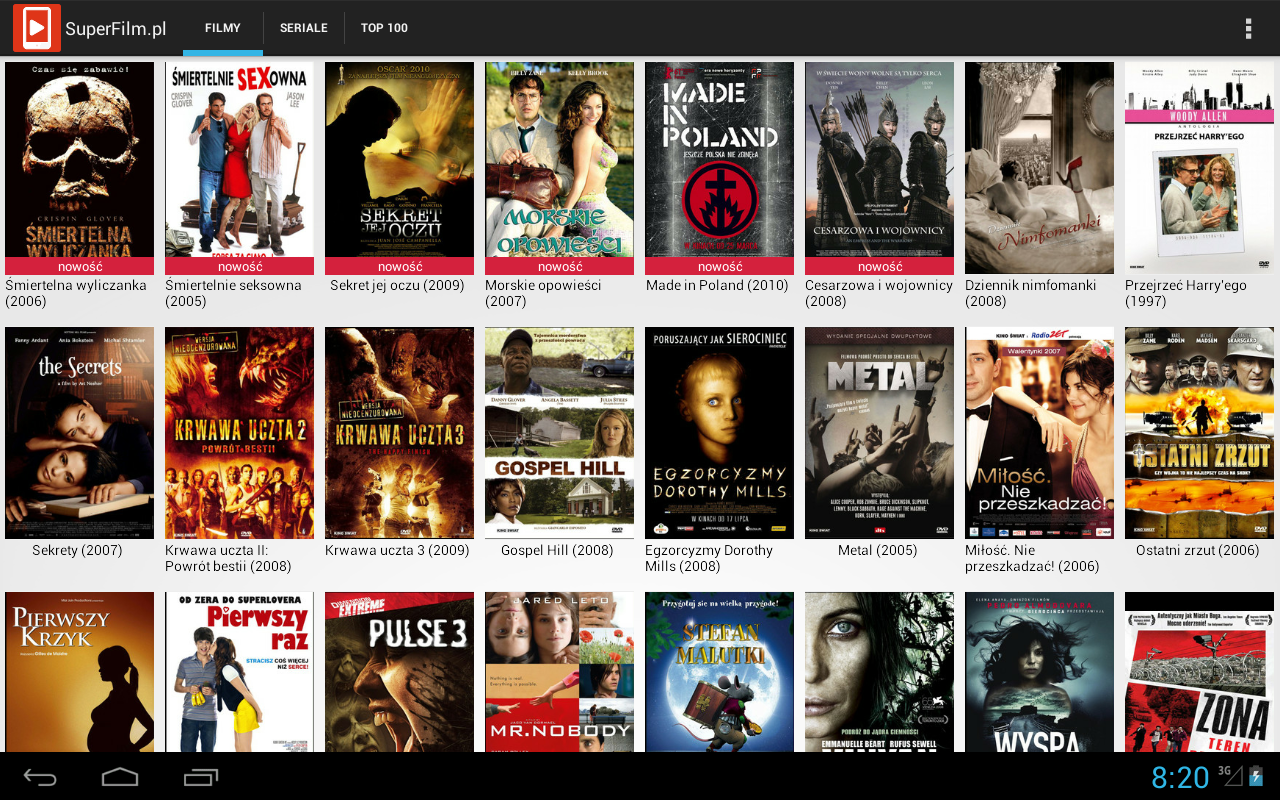Tap "nowość" badge on Śmiertelnie seksowna
The width and height of the screenshot is (1280, 800).
click(240, 266)
